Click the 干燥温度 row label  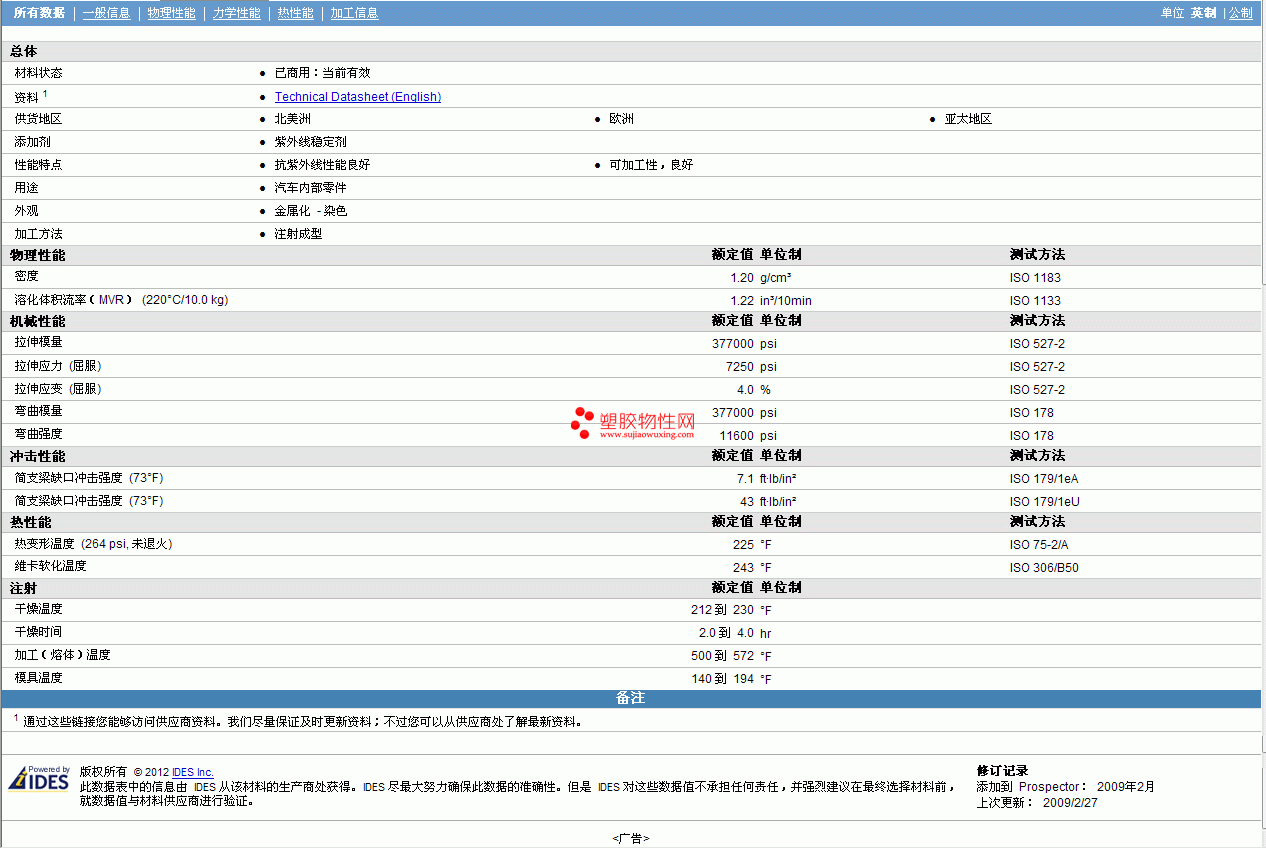click(38, 609)
